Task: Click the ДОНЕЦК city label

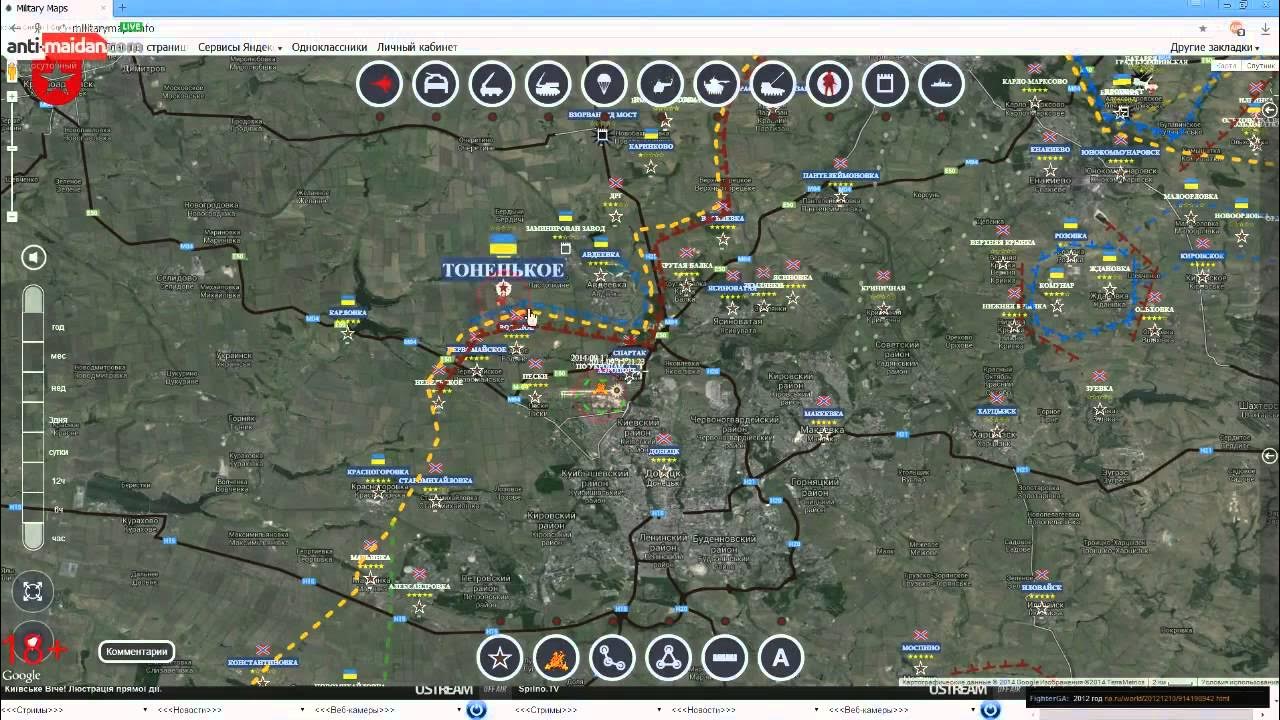Action: pyautogui.click(x=663, y=451)
